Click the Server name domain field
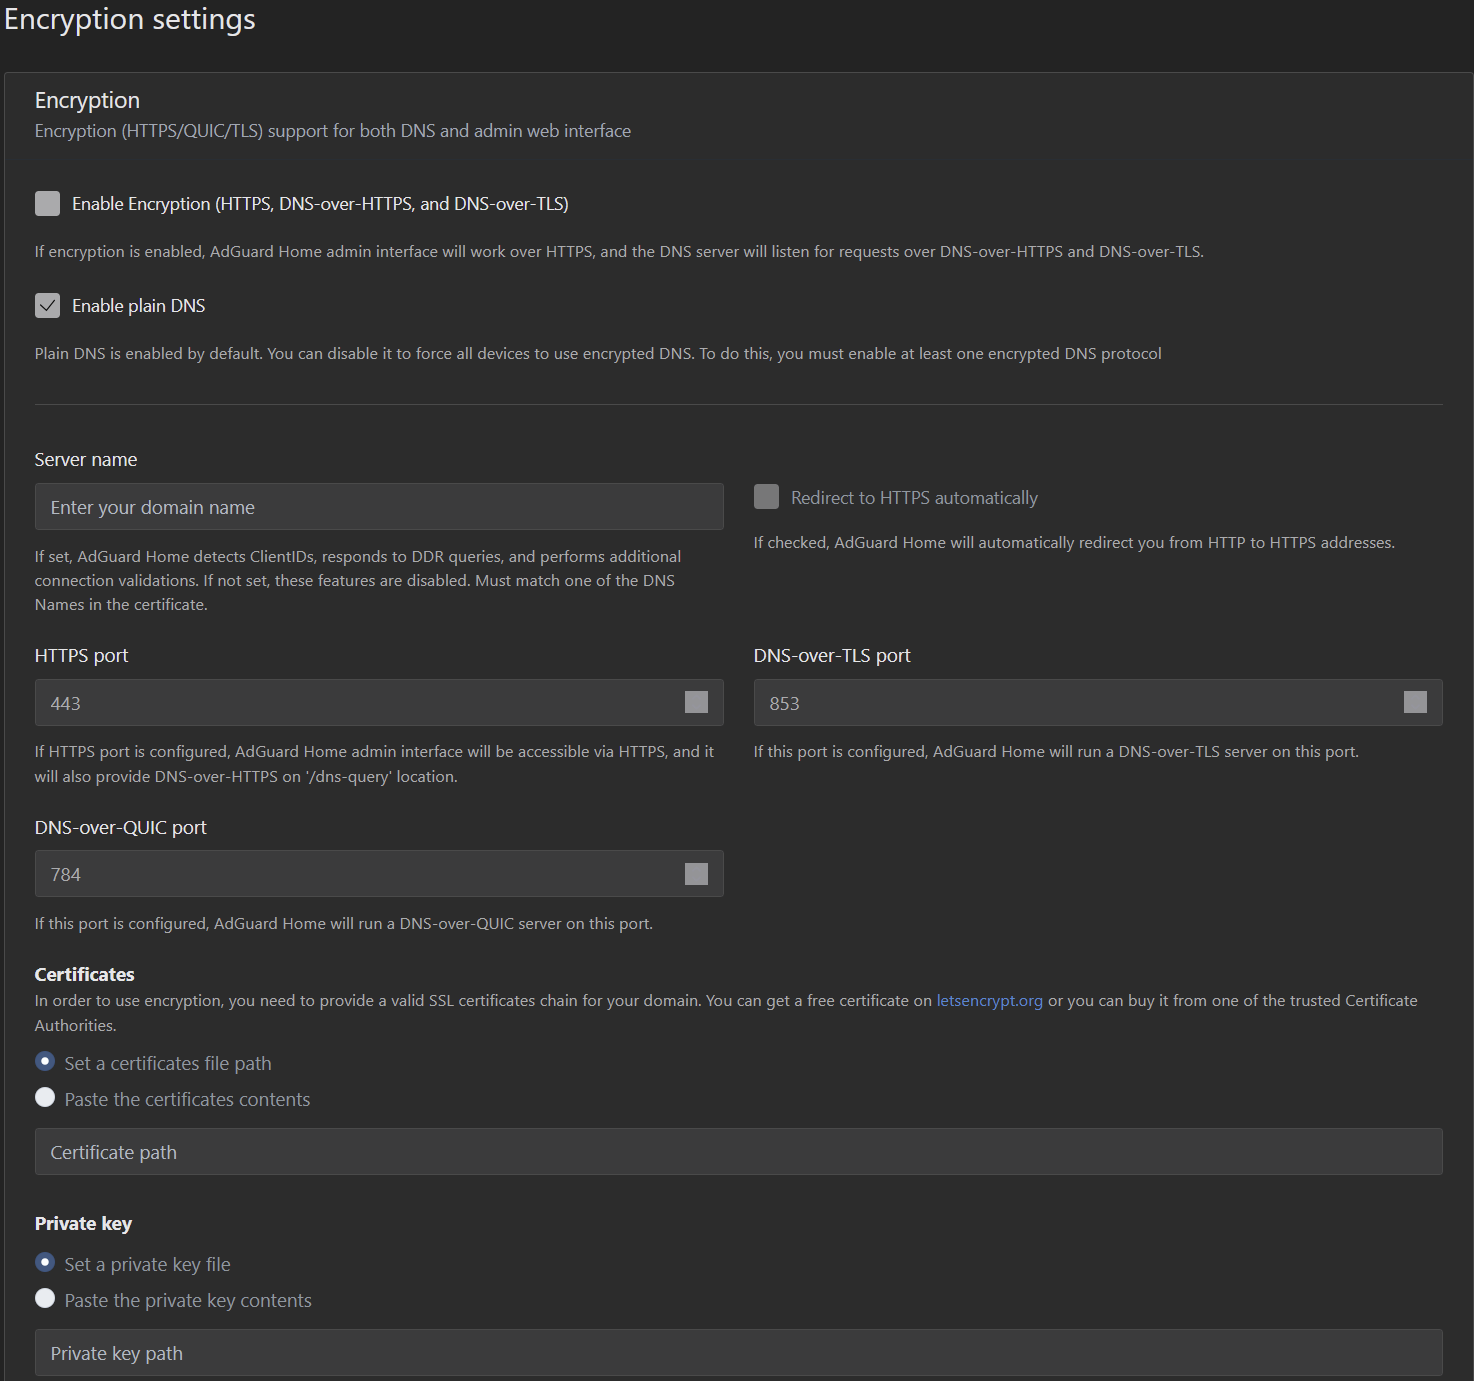 tap(379, 507)
